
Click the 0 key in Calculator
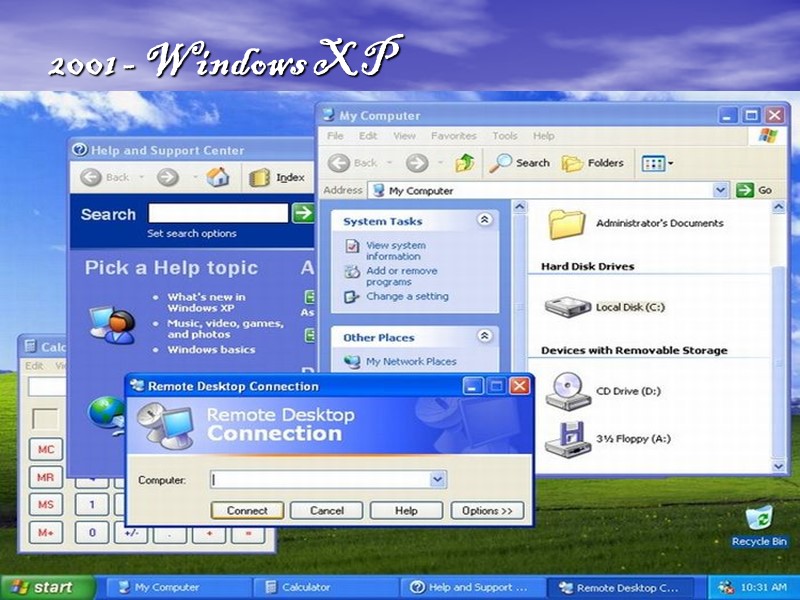92,533
